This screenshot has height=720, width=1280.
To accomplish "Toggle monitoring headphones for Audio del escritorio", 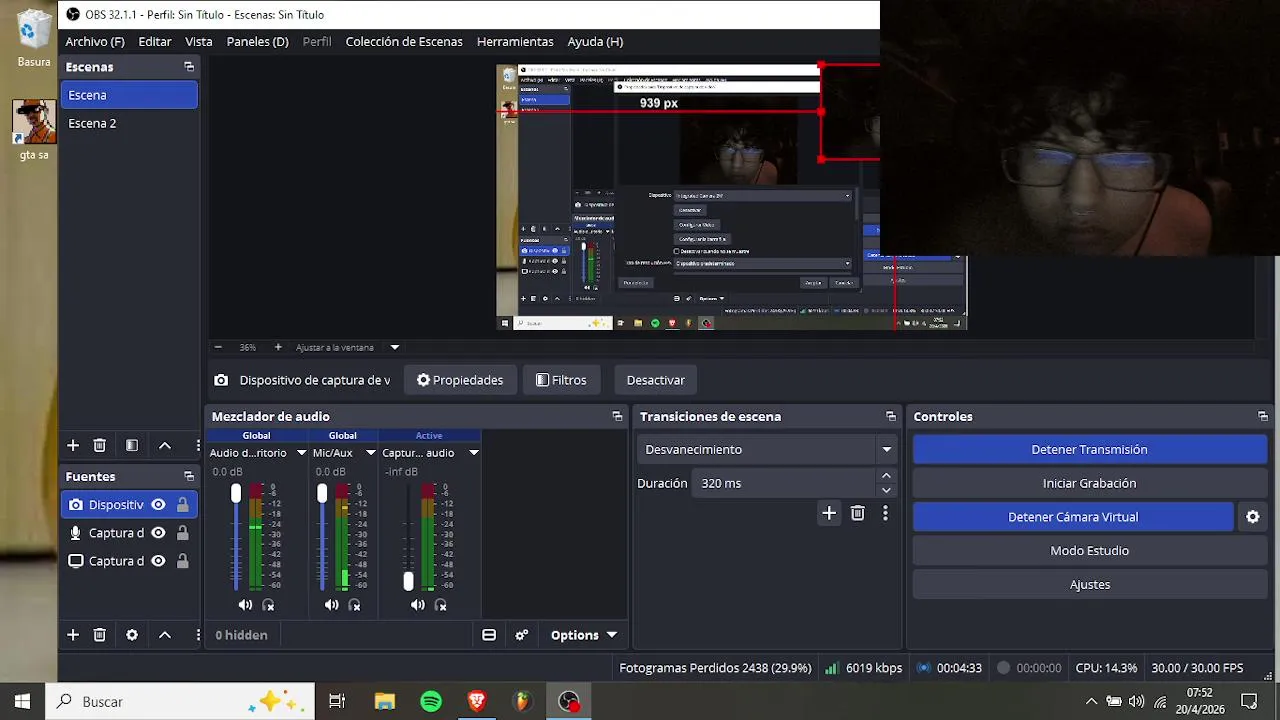I will point(268,605).
